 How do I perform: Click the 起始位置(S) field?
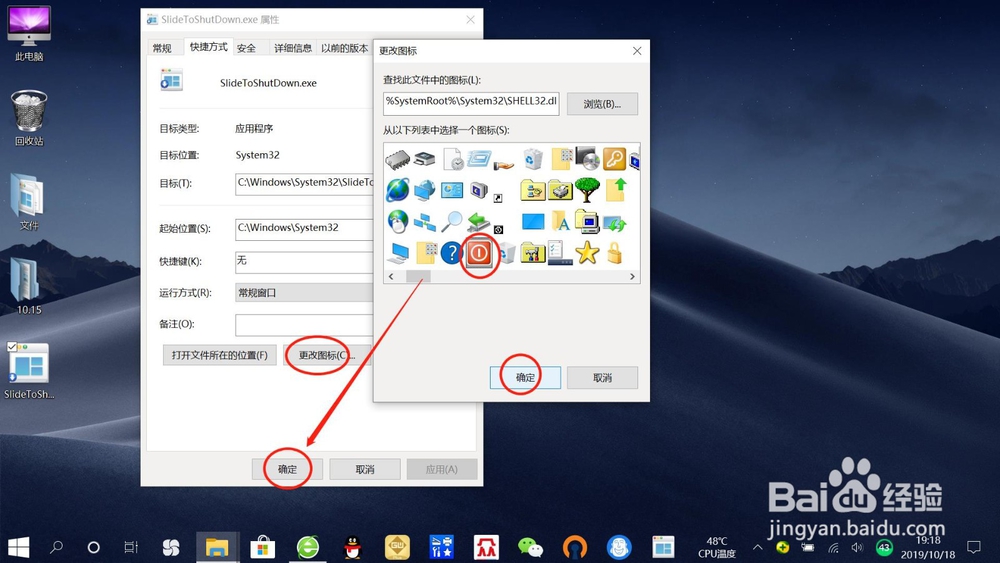[x=304, y=228]
